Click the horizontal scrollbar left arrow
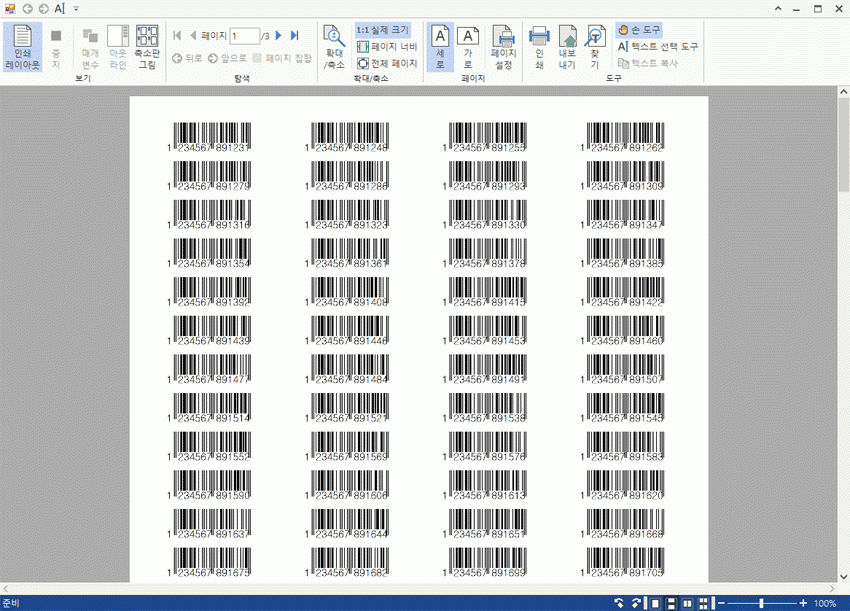Image resolution: width=850 pixels, height=611 pixels. [x=5, y=588]
